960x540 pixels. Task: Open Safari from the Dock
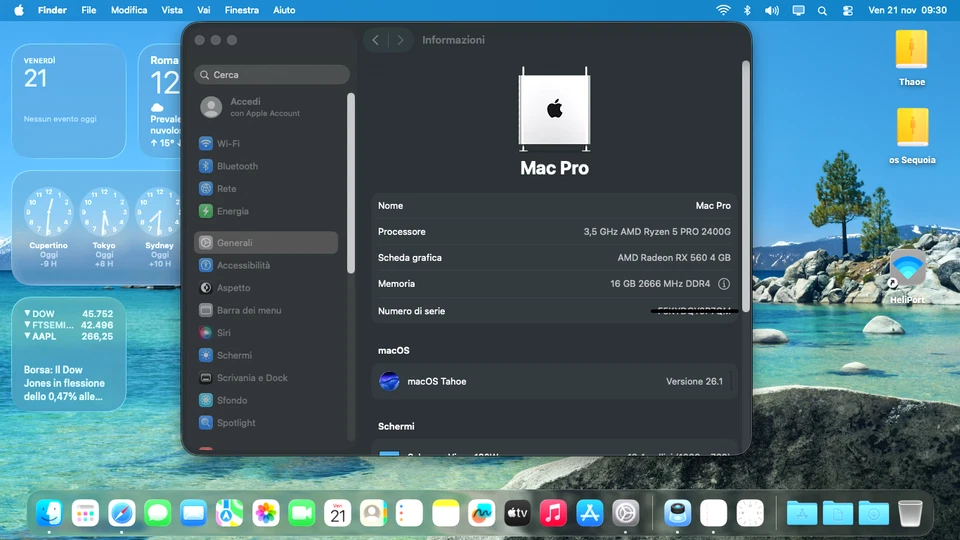[x=121, y=513]
